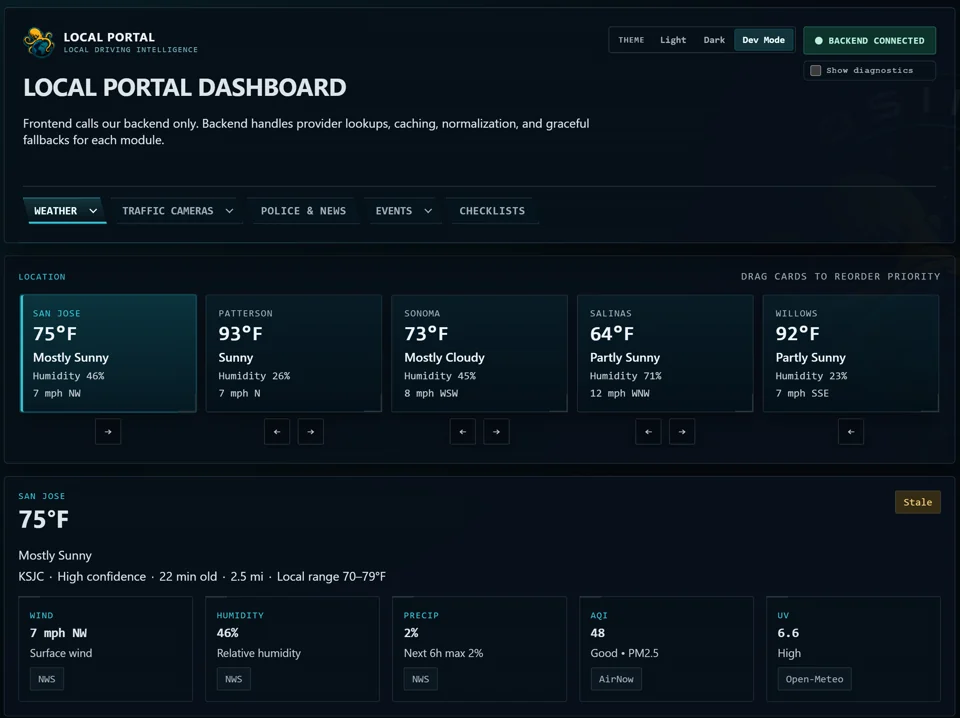Click '22 min old' text

click(x=188, y=577)
